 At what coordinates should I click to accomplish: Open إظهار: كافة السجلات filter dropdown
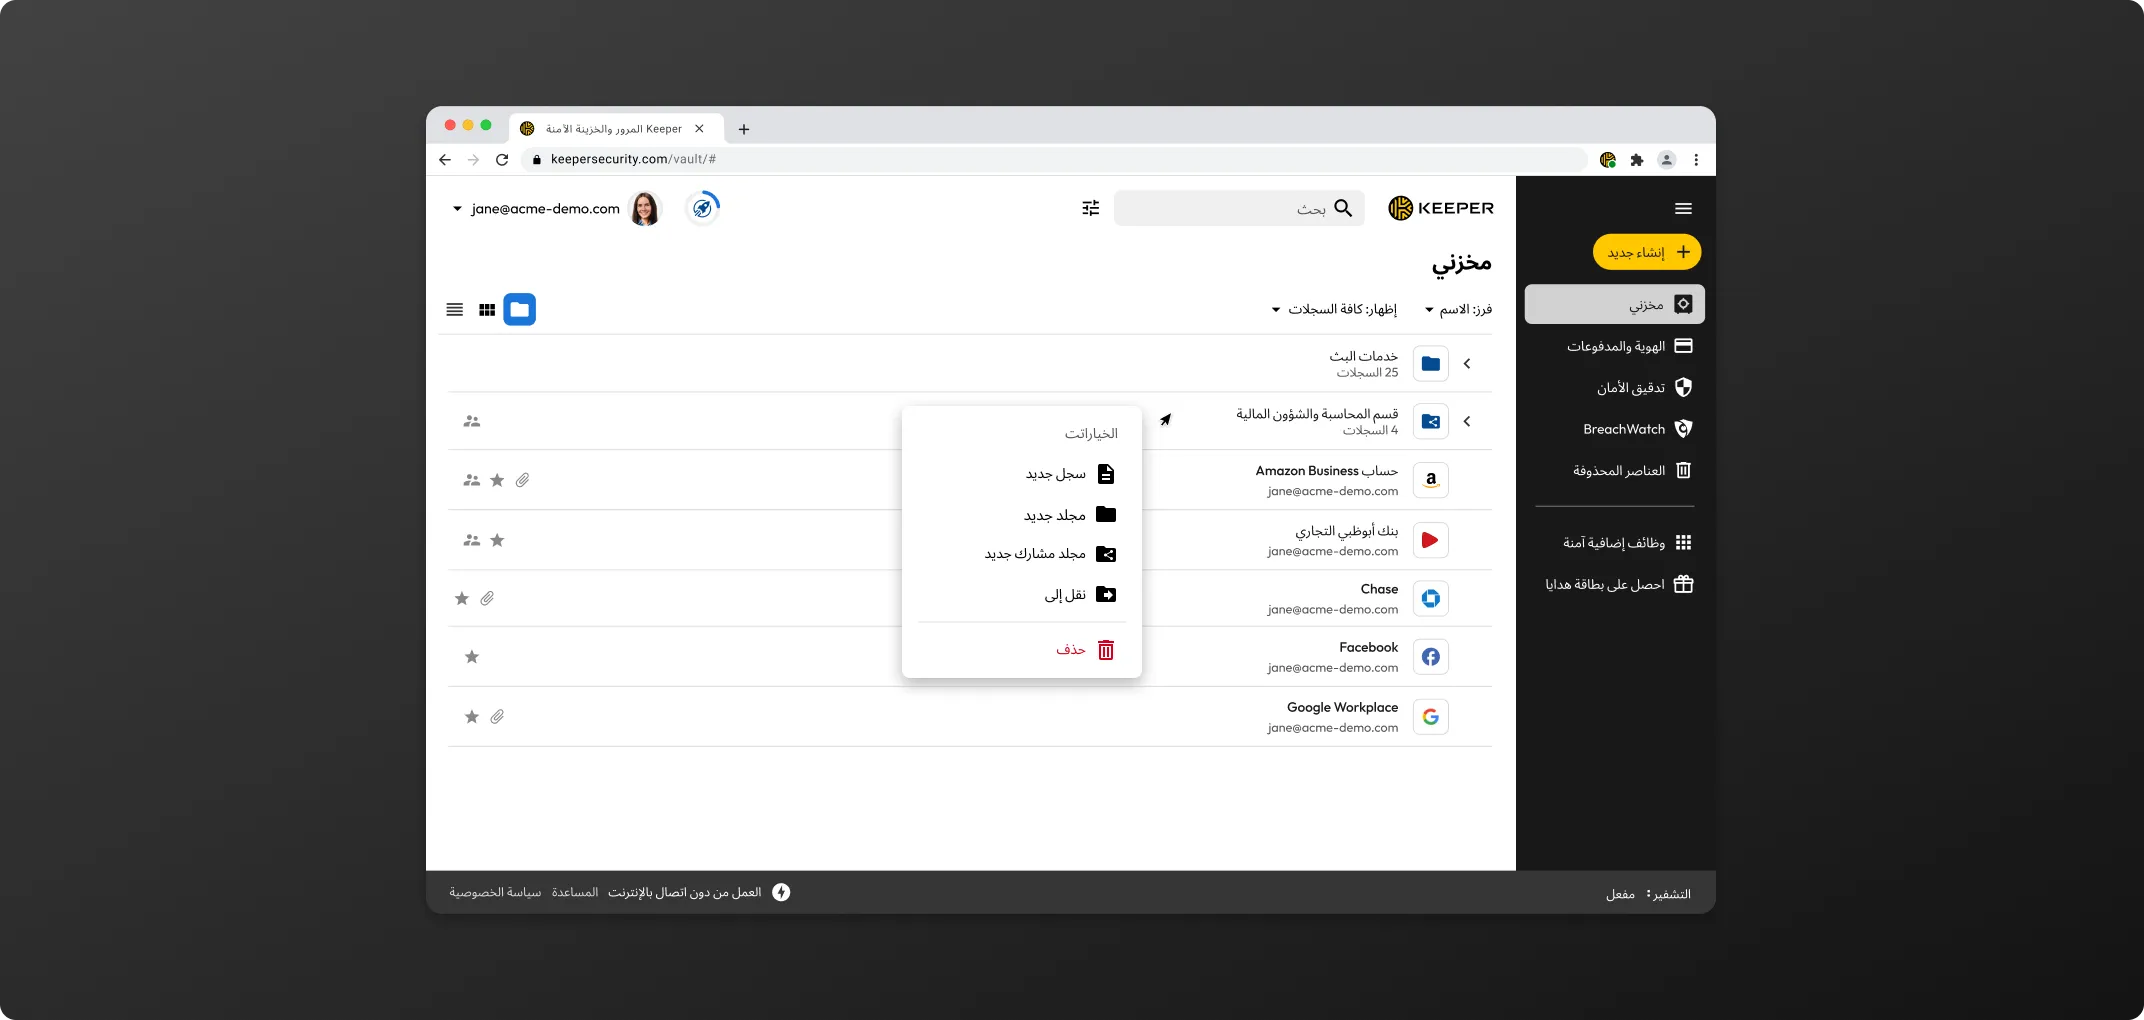(1333, 309)
